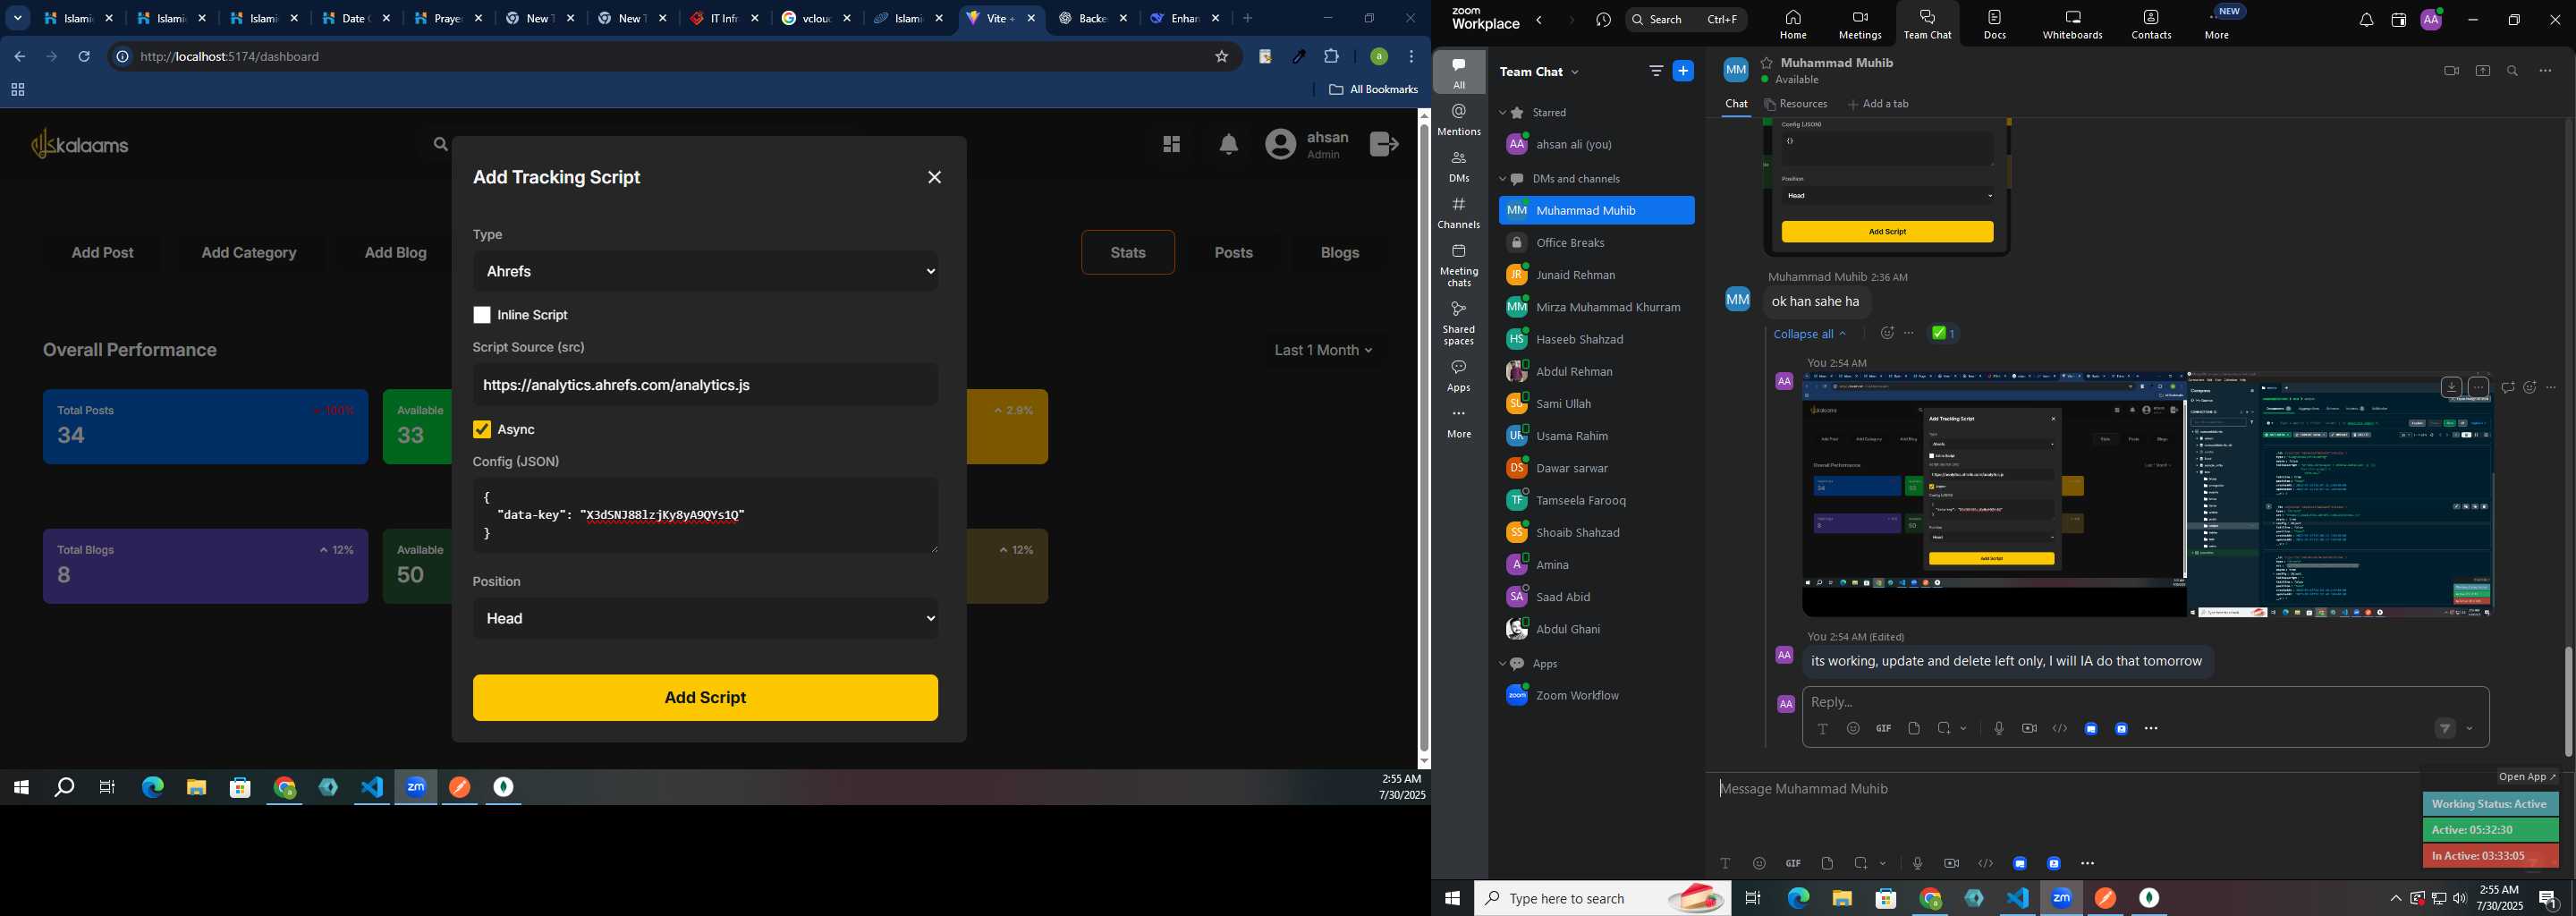2576x916 pixels.
Task: Open the Resources tab in chat
Action: (1796, 104)
